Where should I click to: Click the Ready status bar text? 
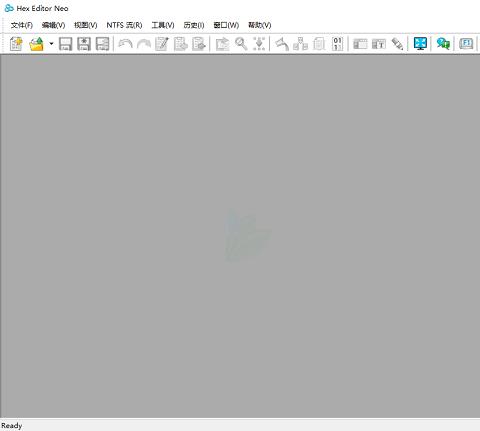pos(12,426)
